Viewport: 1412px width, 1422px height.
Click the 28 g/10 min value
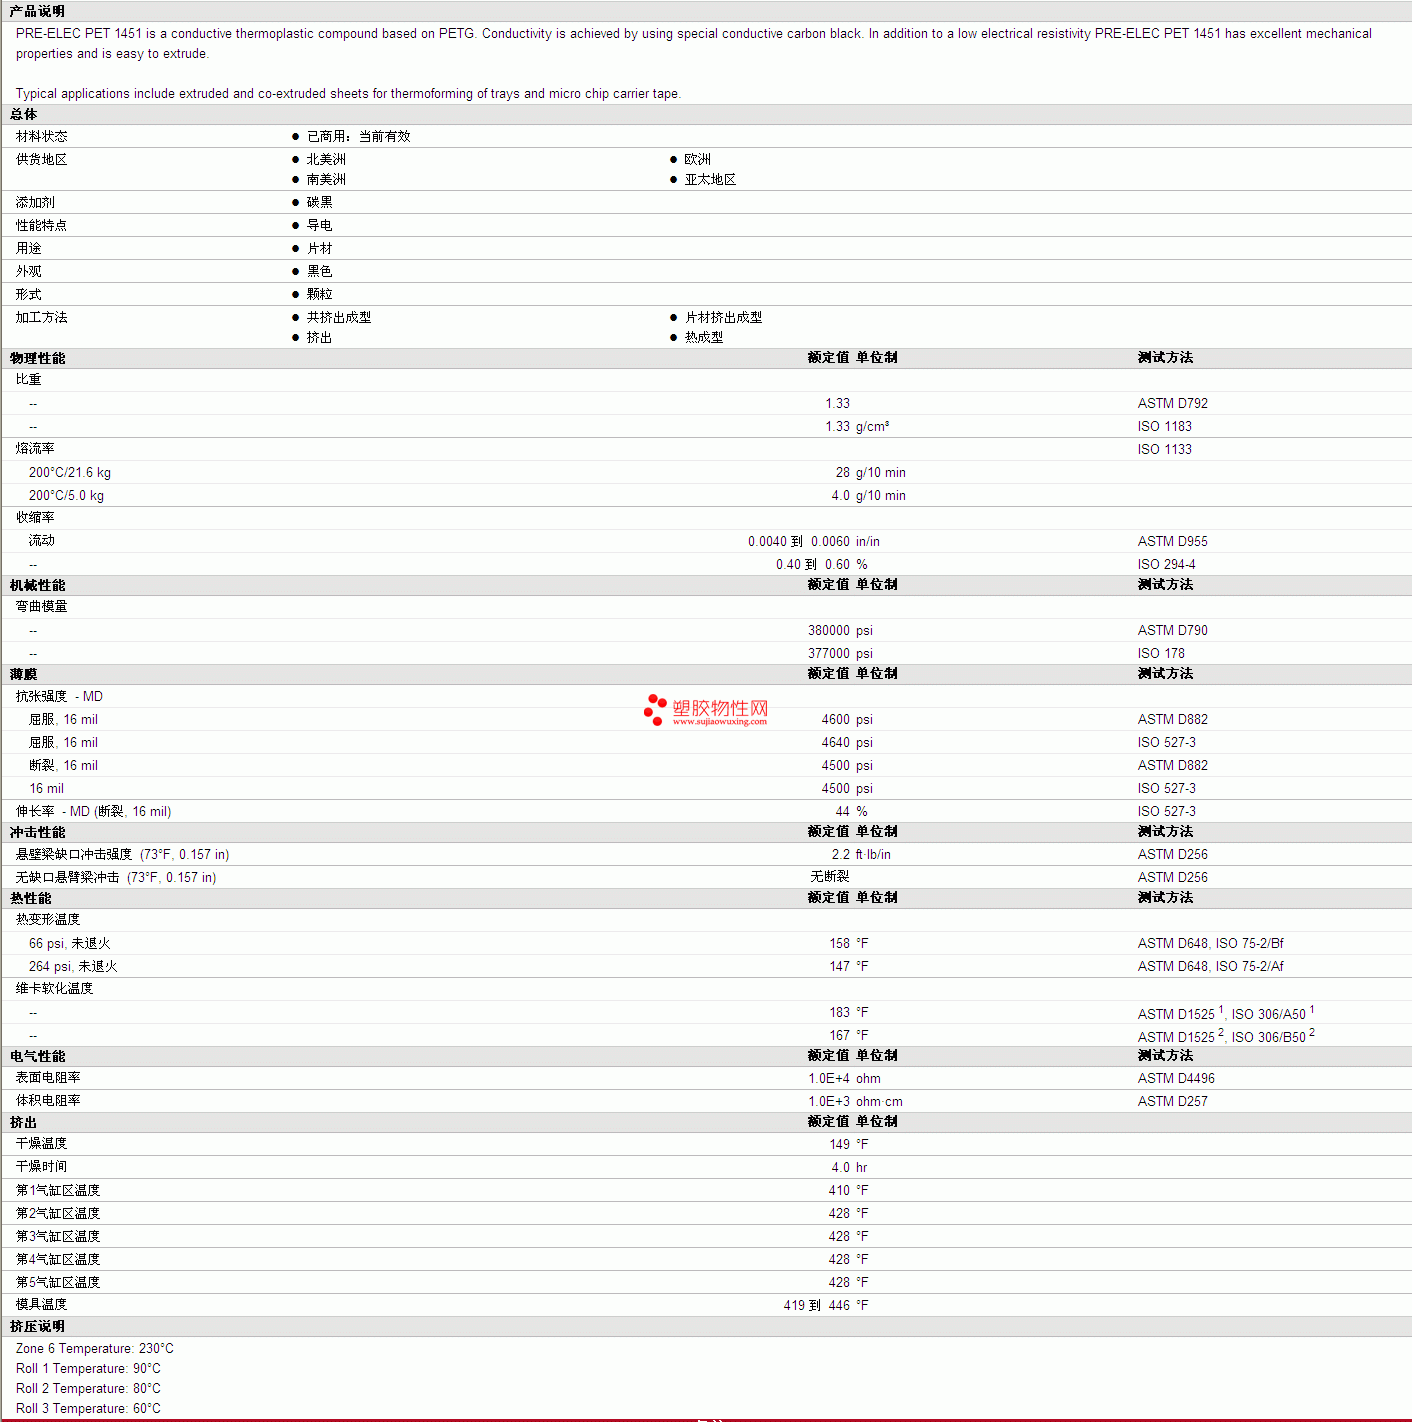click(x=871, y=472)
